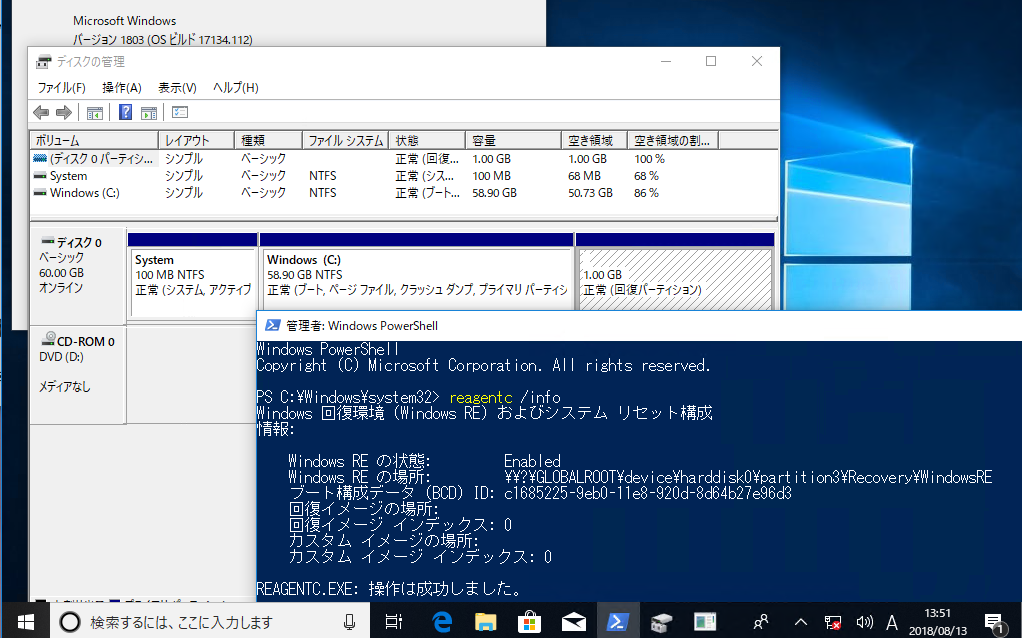Click the winver window icon on taskbar
This screenshot has height=638, width=1022.
(705, 622)
